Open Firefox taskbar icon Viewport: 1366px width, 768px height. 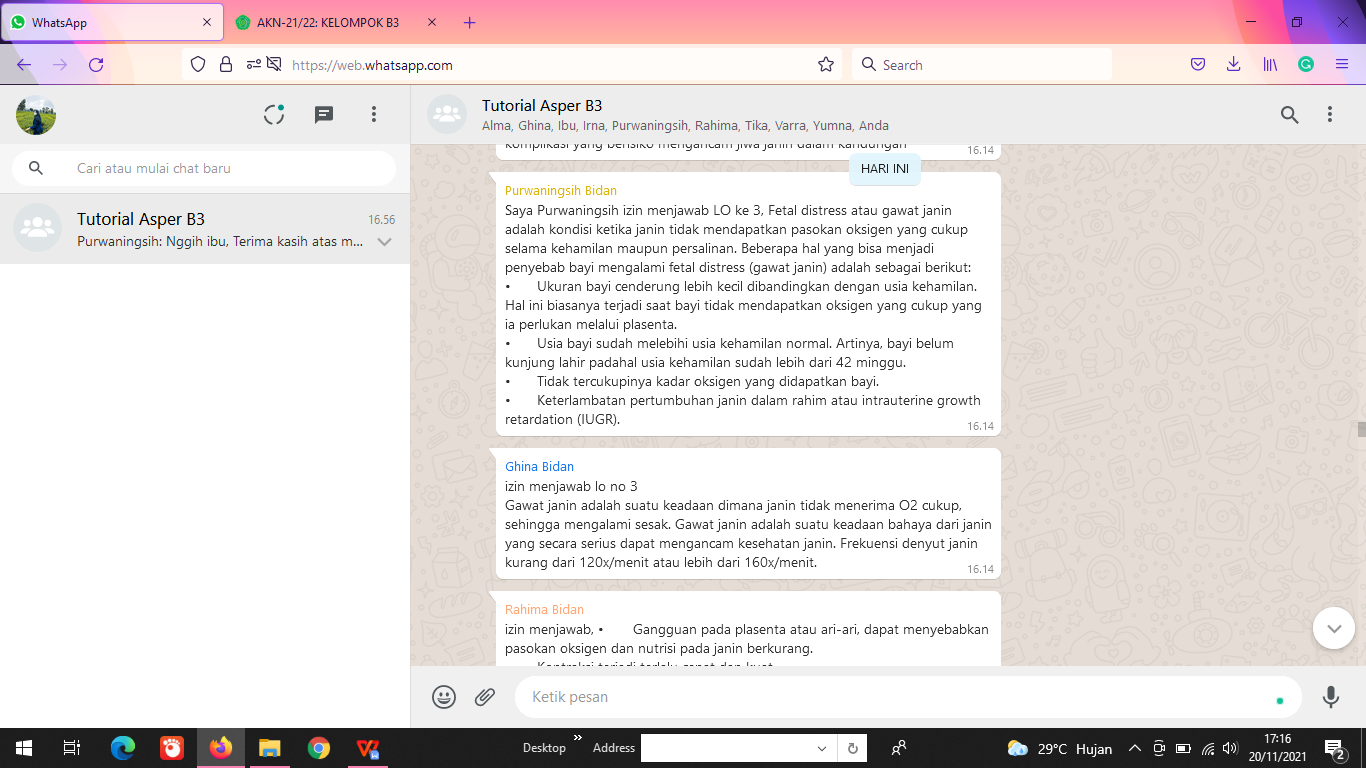point(221,748)
